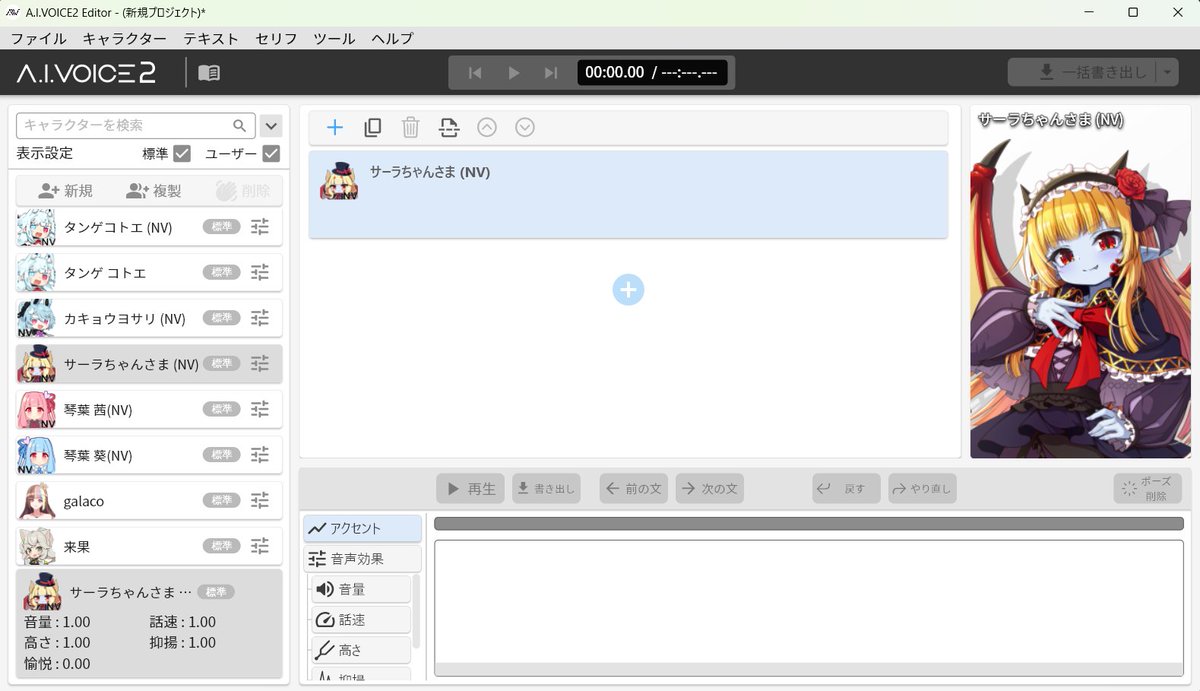Click the 削除 character button

point(242,191)
